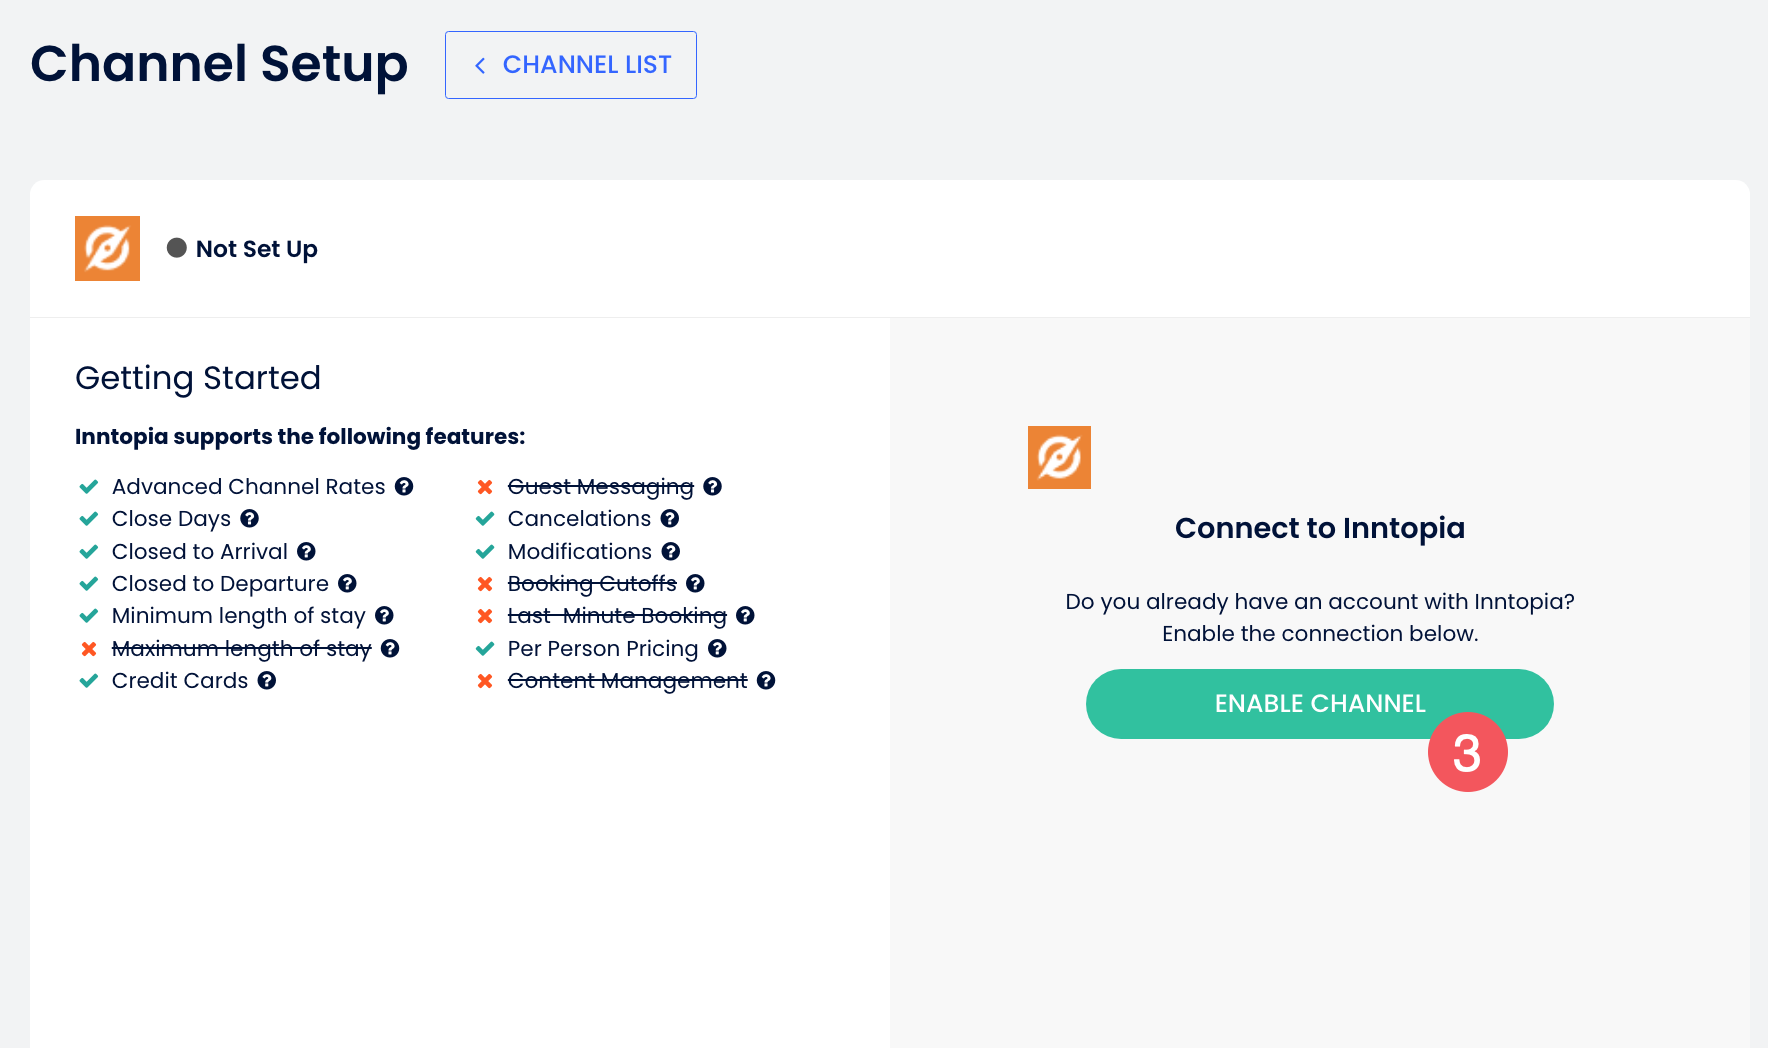
Task: Go back to the Channel List
Action: 571,65
